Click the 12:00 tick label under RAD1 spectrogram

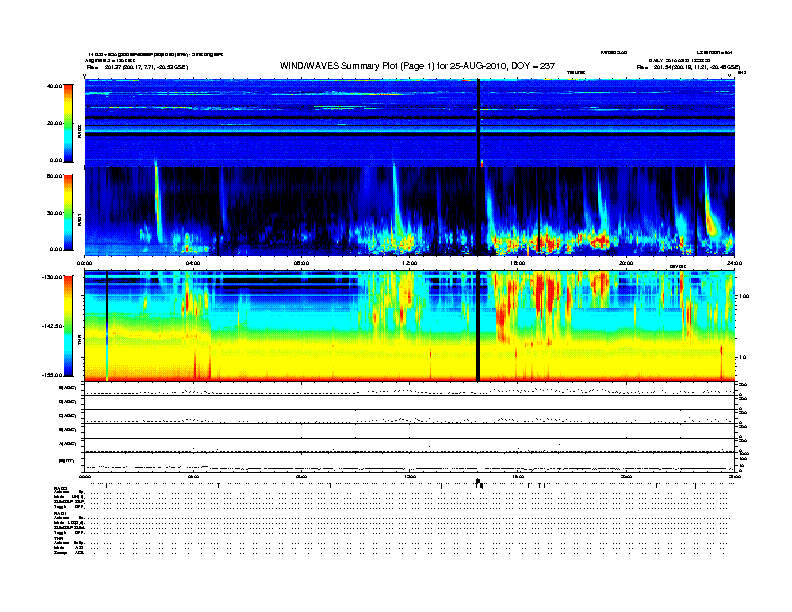(410, 263)
